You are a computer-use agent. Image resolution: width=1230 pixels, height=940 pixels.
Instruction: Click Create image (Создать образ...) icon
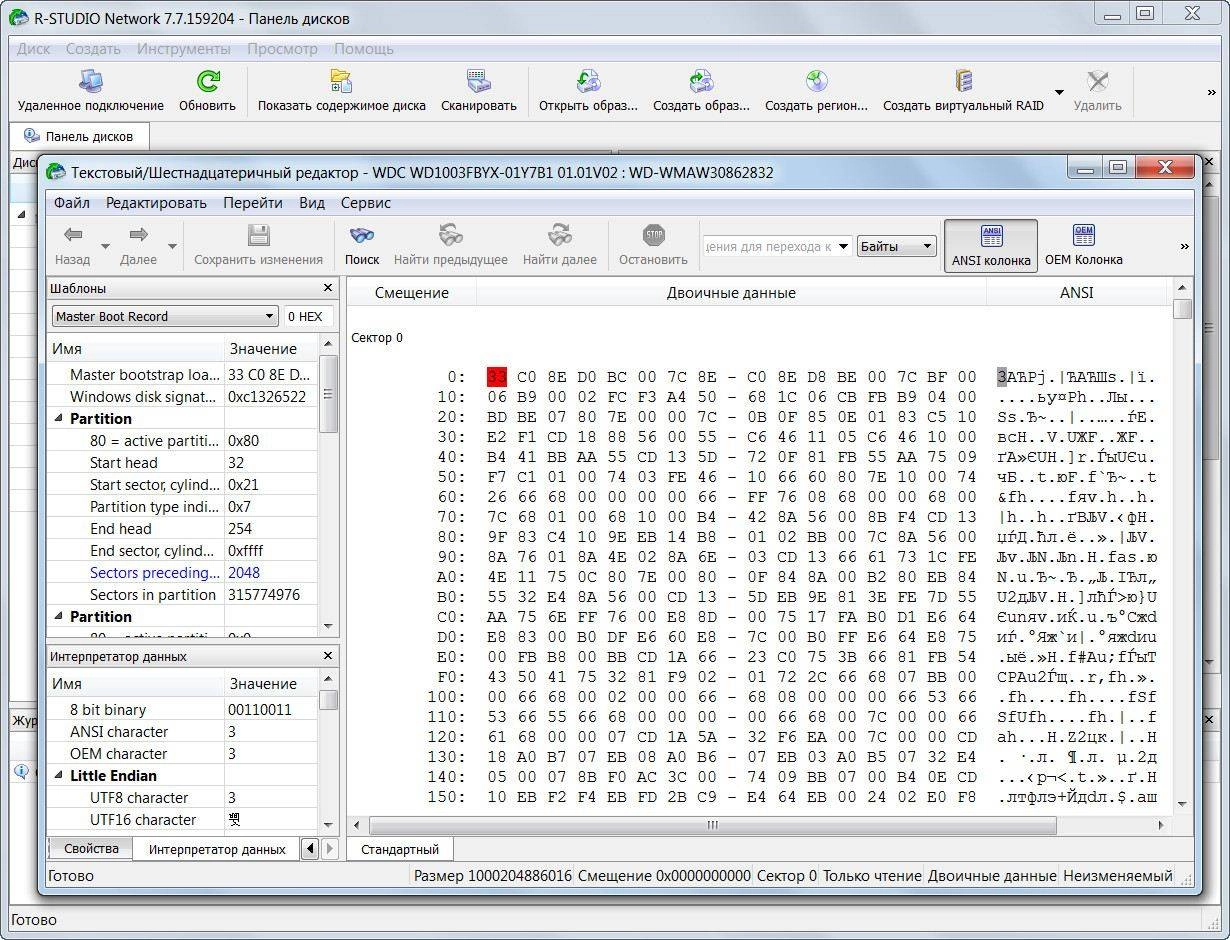click(701, 82)
